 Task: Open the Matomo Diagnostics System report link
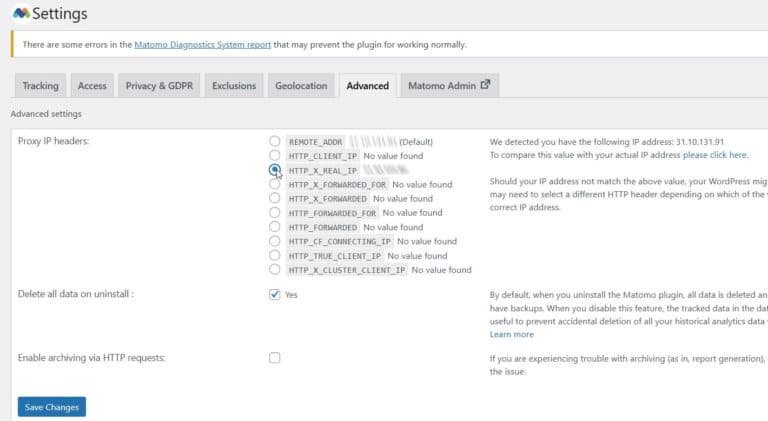pos(202,45)
